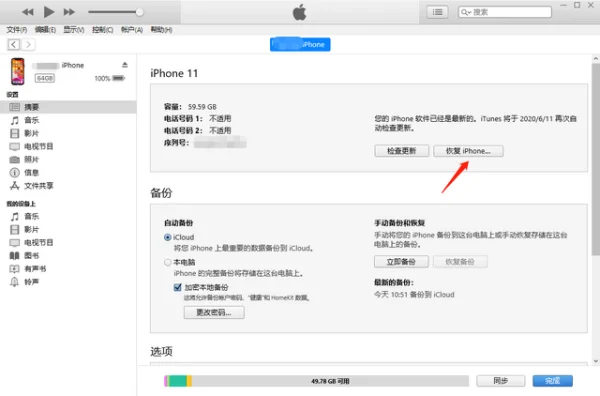Click the 59.59 GB capacity value
Image resolution: width=600 pixels, height=396 pixels.
coord(202,107)
